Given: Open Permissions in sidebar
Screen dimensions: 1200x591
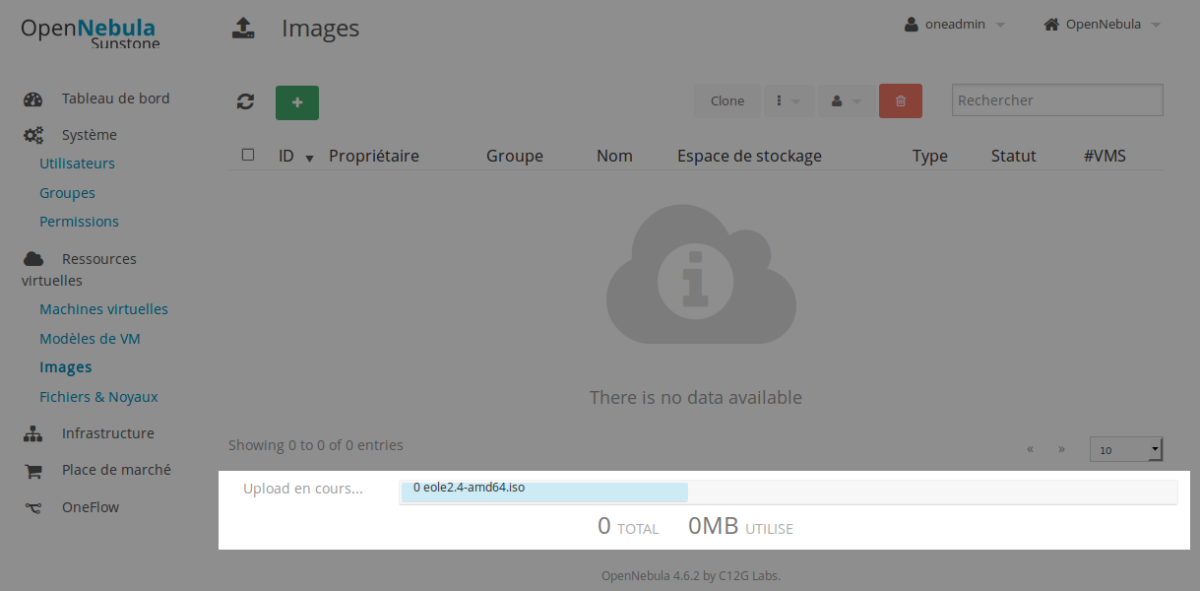Looking at the screenshot, I should (x=79, y=221).
